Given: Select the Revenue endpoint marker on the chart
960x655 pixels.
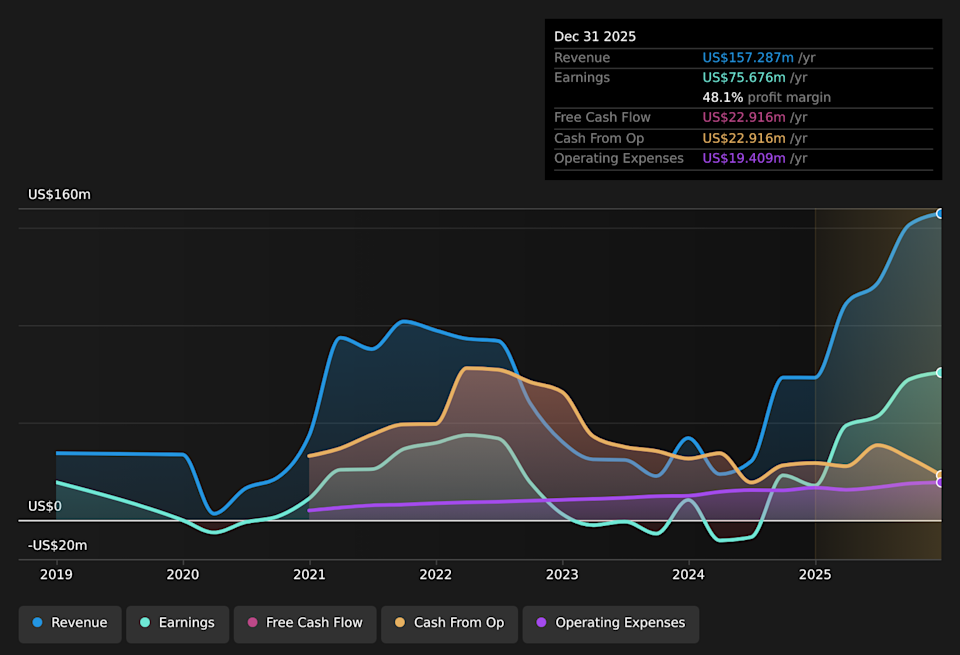Looking at the screenshot, I should 938,213.
